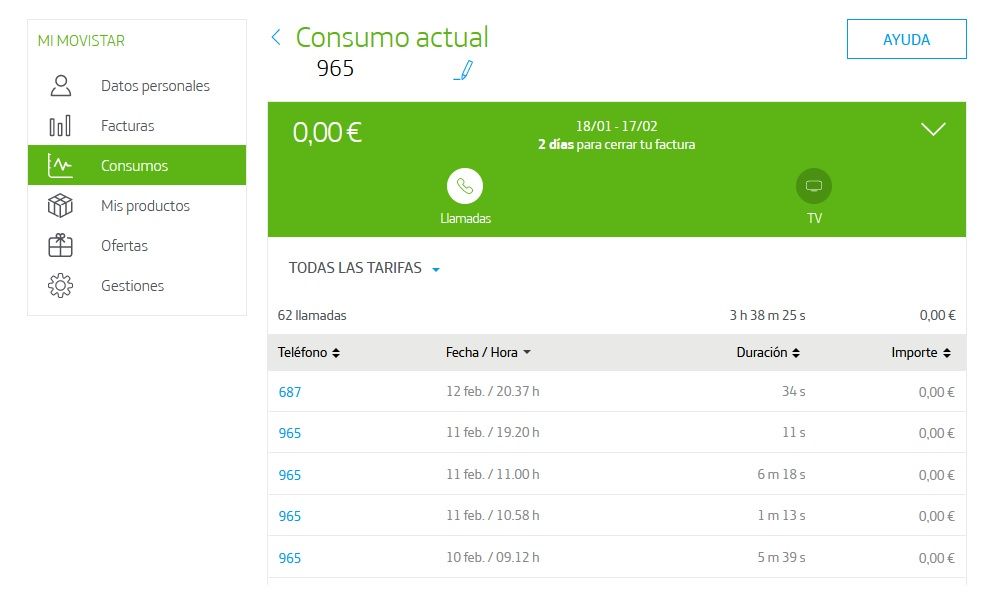Select the Llamadas phone icon

coord(465,186)
